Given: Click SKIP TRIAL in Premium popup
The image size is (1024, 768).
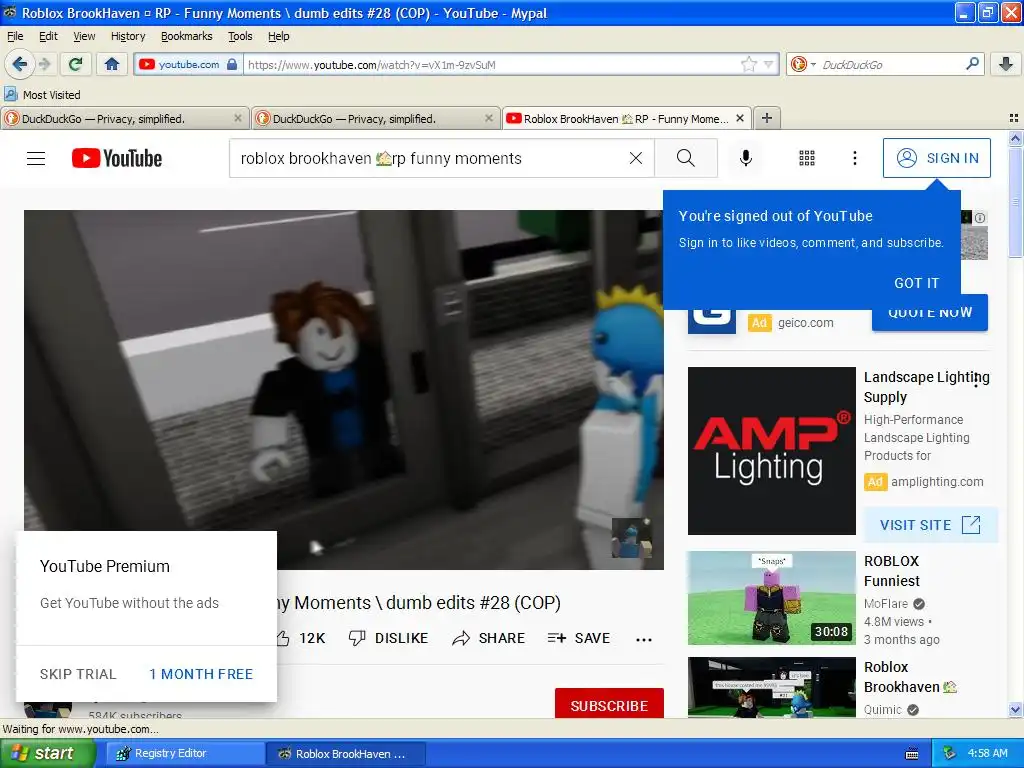Looking at the screenshot, I should pos(78,674).
